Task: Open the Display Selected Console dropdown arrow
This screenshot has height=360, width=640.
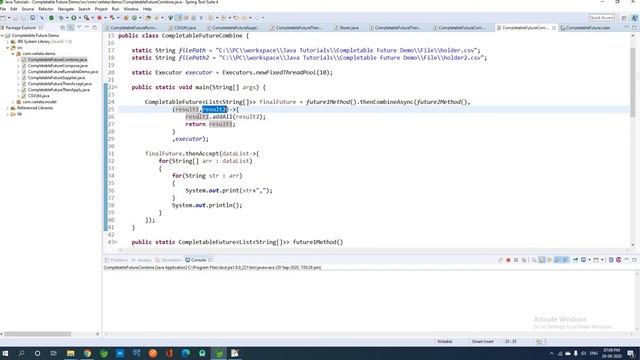Action: 589,260
